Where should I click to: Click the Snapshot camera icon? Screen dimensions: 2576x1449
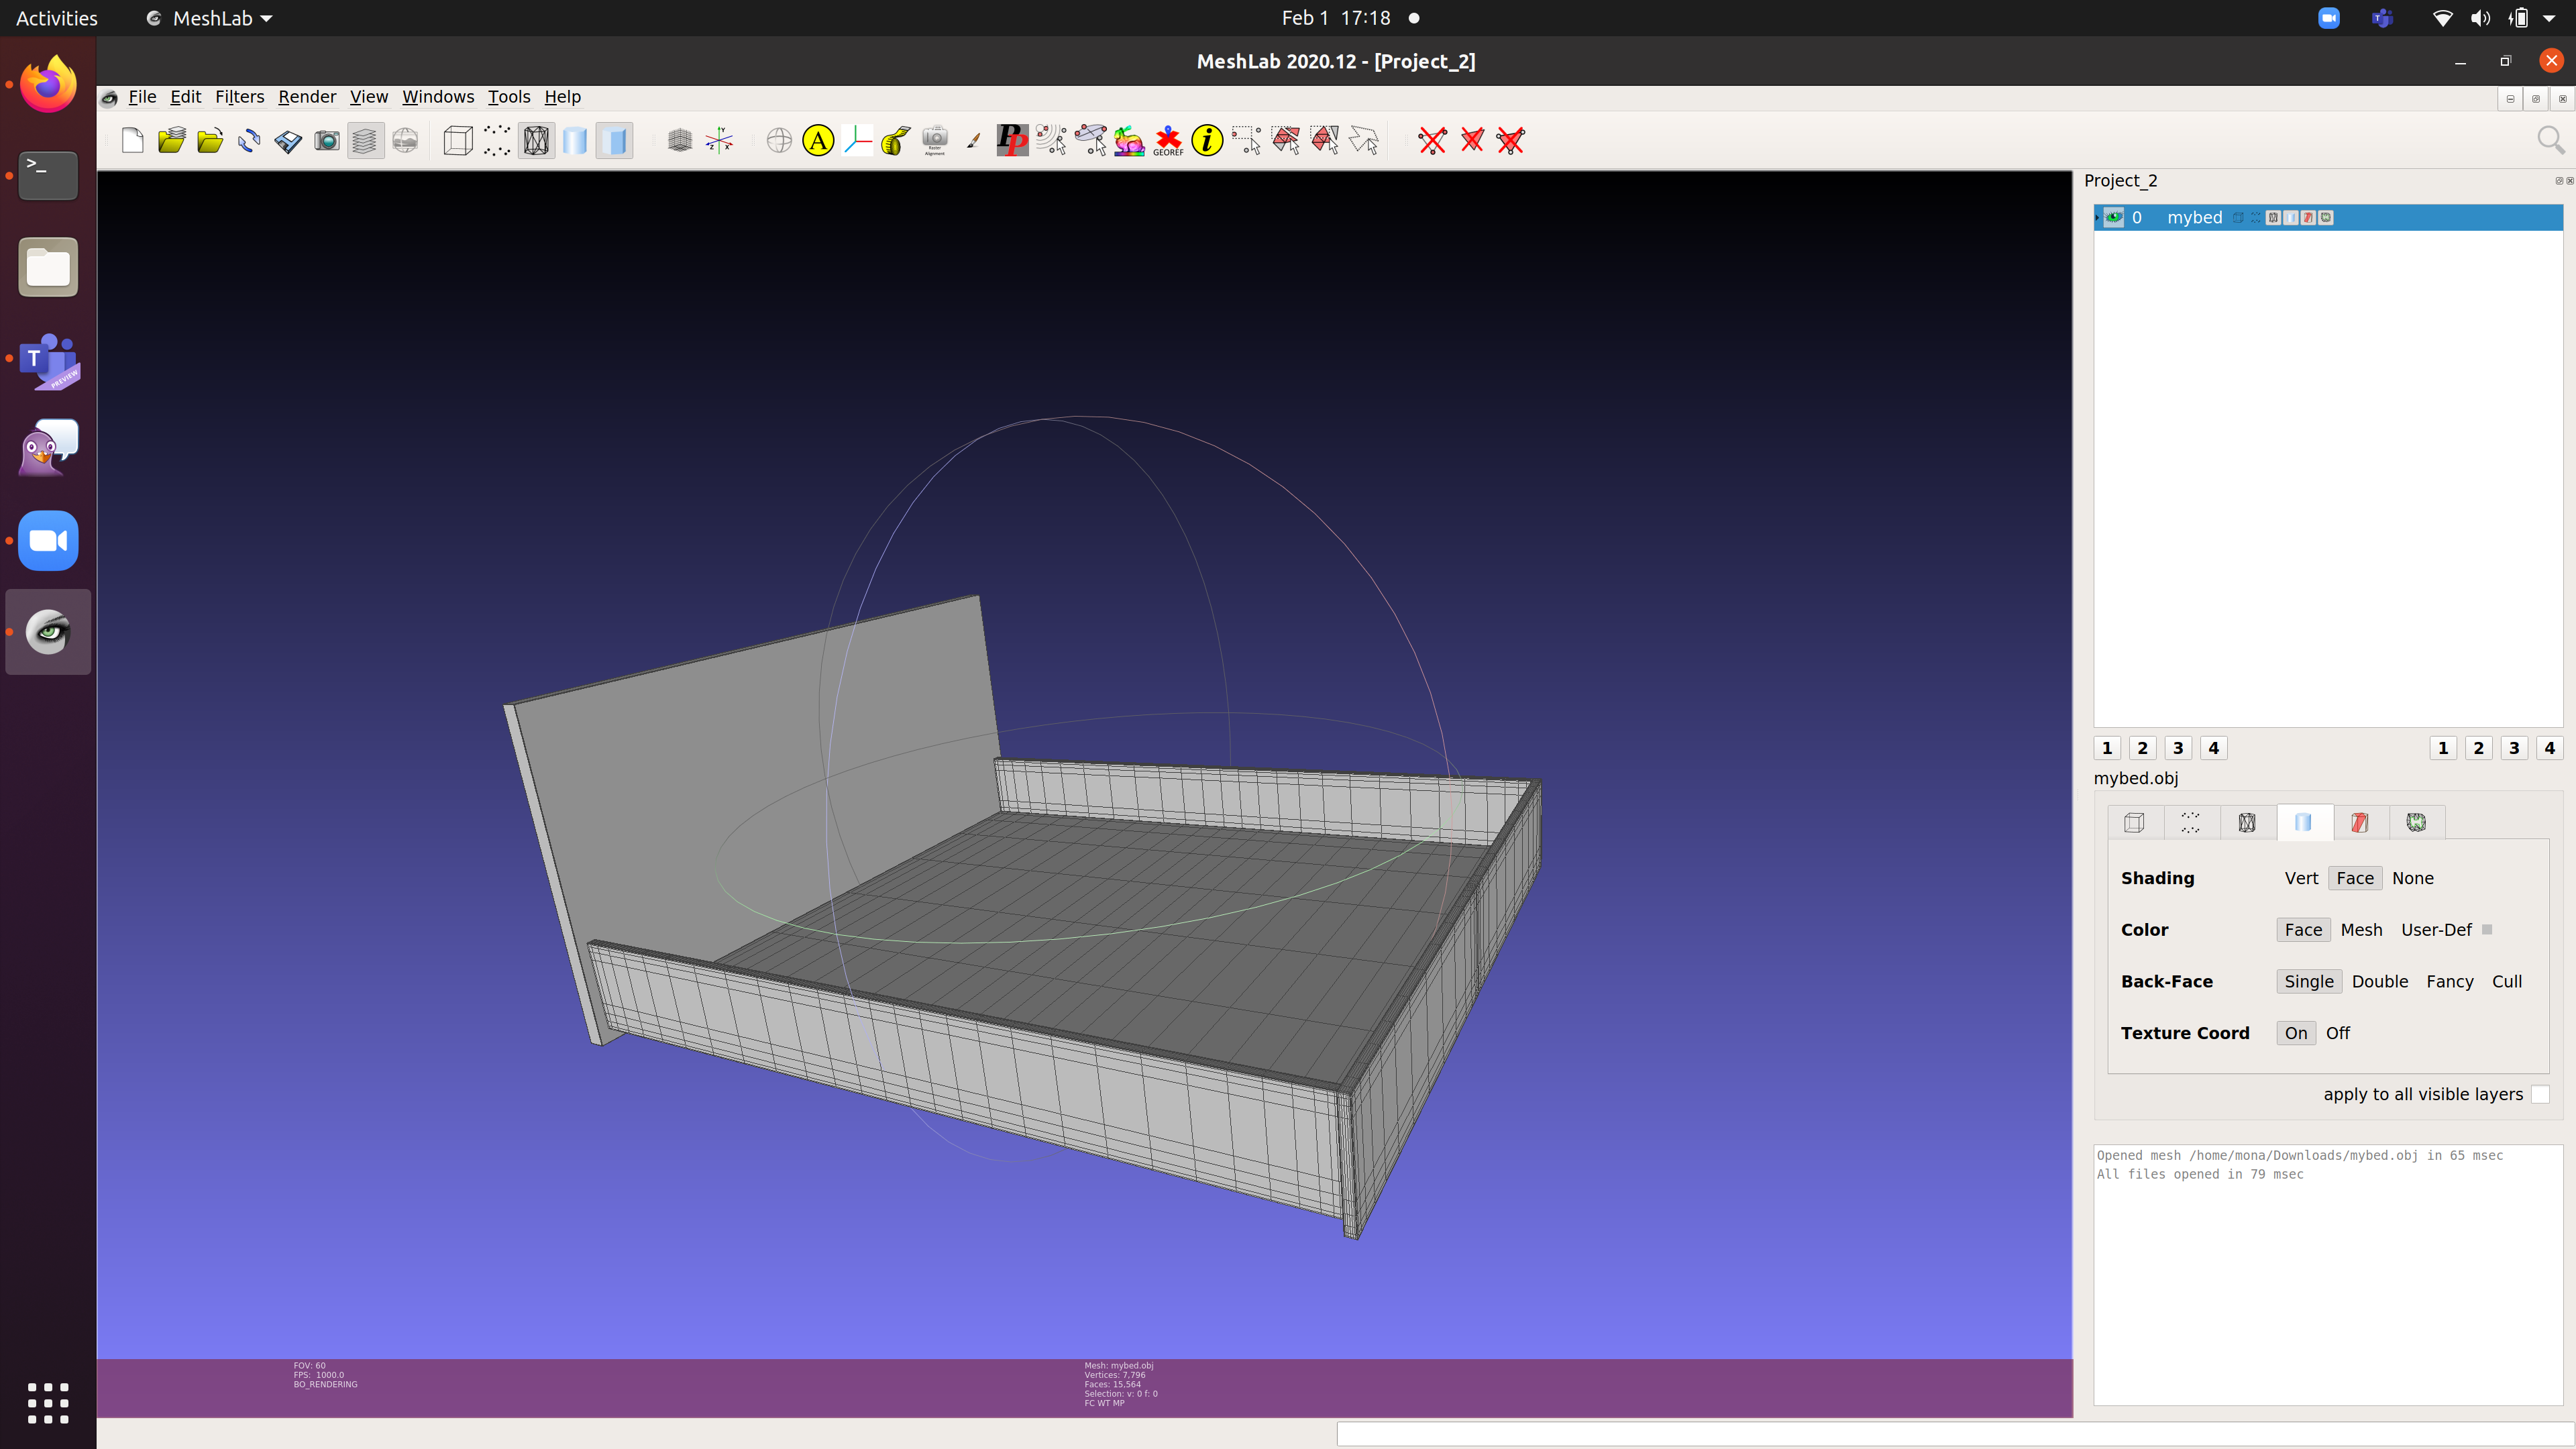(x=327, y=141)
